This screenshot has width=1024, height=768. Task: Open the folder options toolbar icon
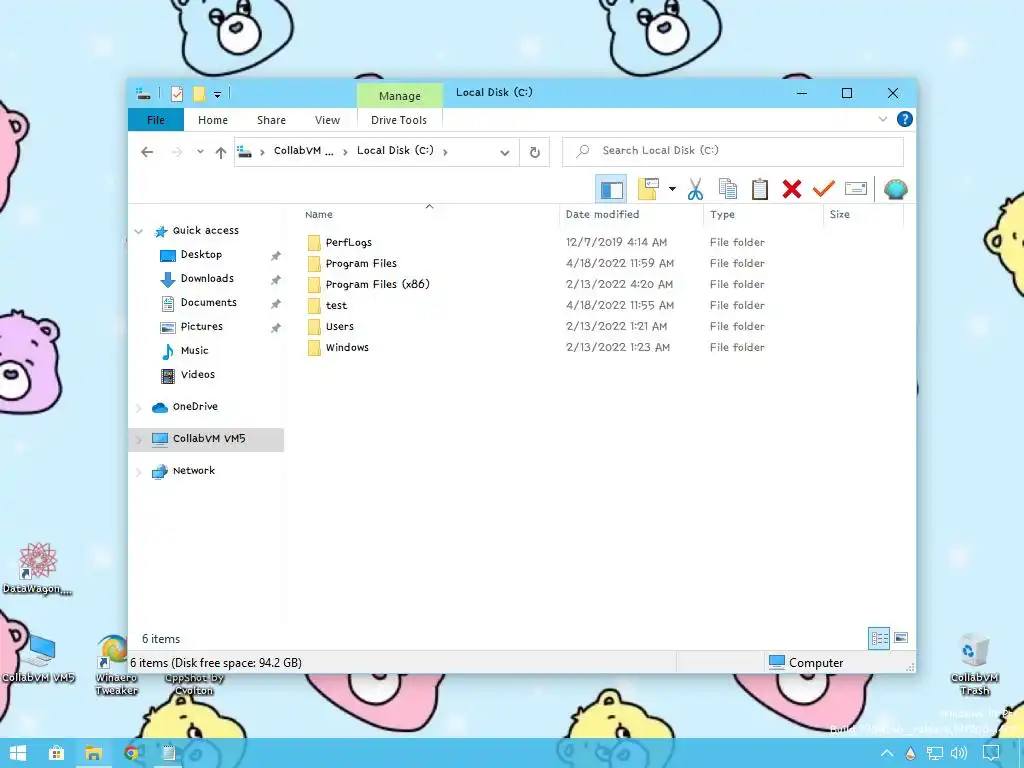648,189
